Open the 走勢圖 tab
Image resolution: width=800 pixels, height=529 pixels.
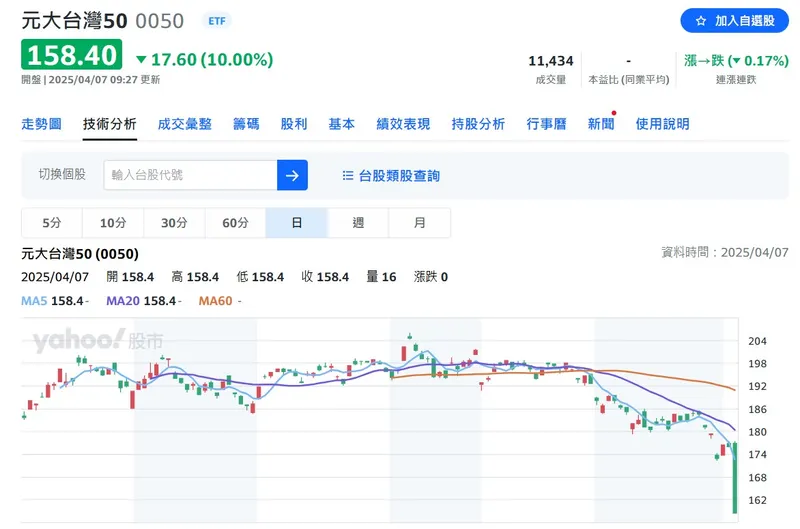point(42,124)
